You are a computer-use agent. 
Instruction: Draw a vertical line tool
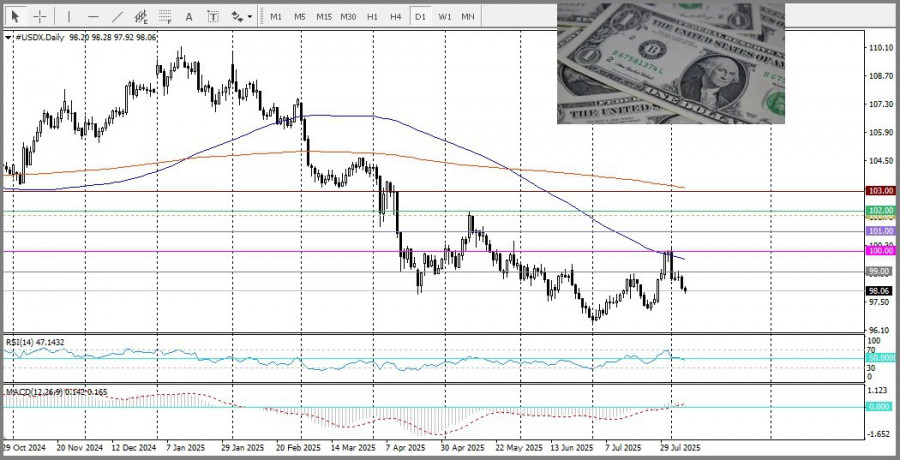pyautogui.click(x=68, y=17)
